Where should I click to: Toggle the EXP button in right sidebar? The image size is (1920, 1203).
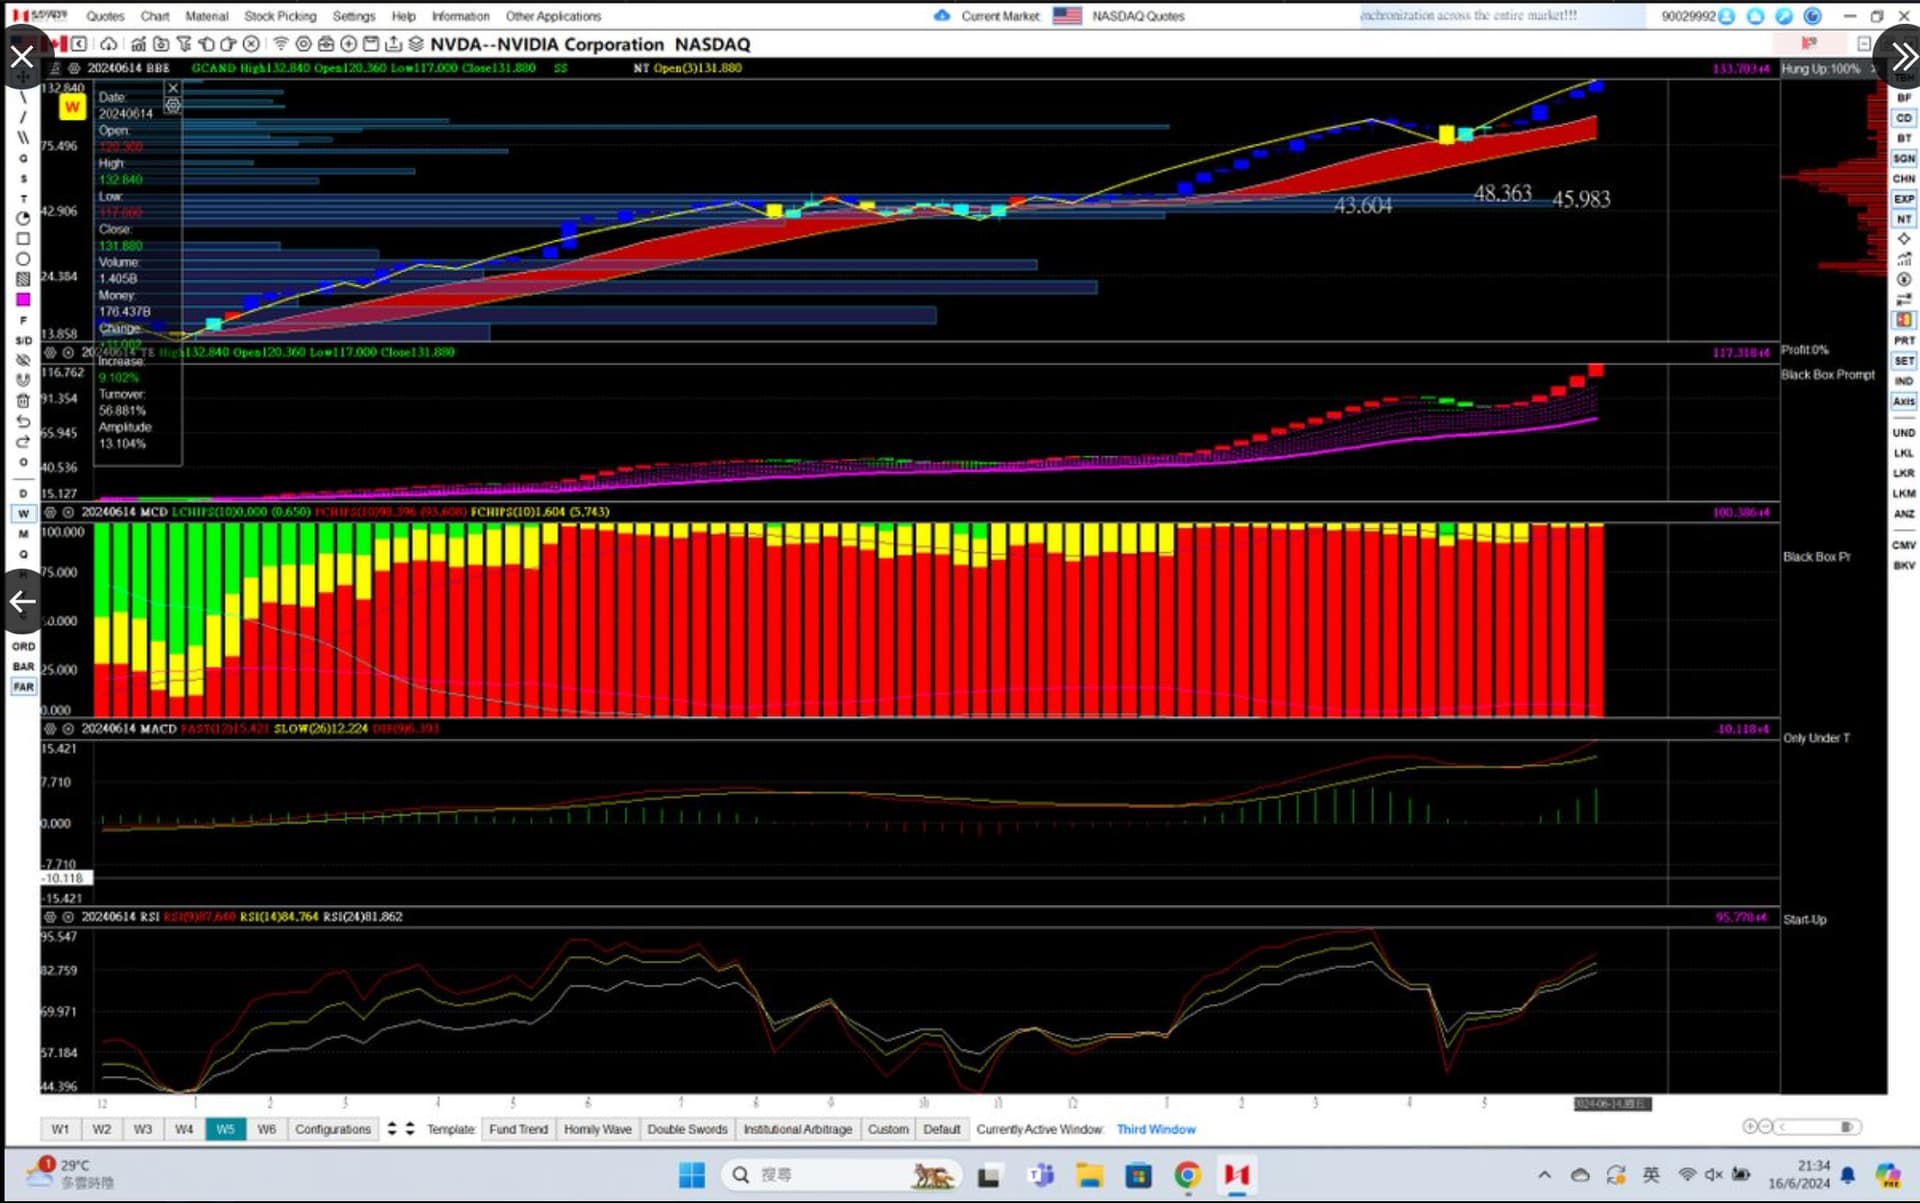[x=1903, y=199]
